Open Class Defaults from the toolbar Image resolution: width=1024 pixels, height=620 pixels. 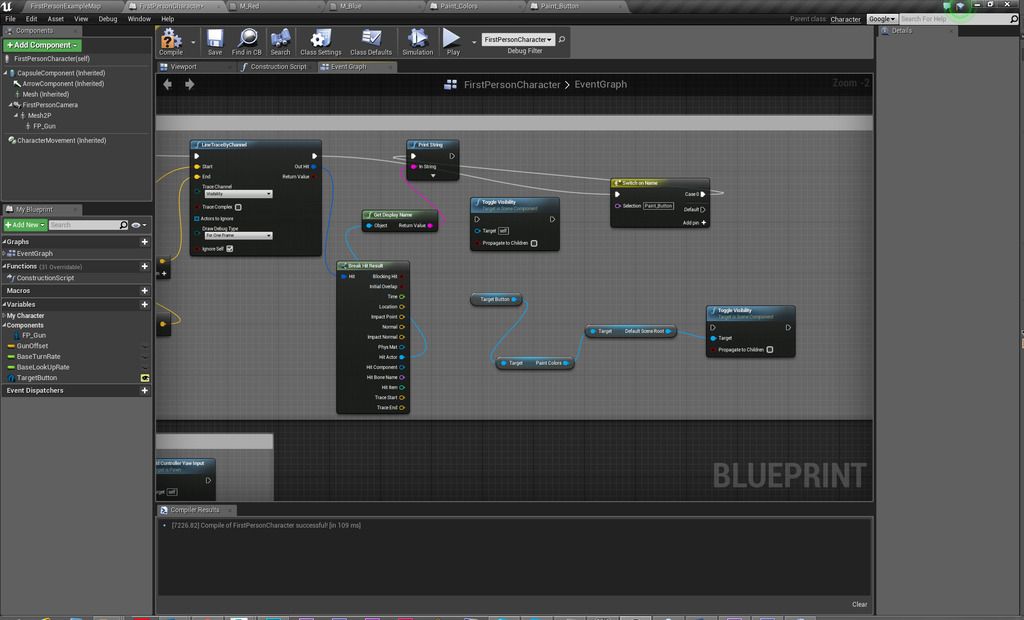pos(371,42)
